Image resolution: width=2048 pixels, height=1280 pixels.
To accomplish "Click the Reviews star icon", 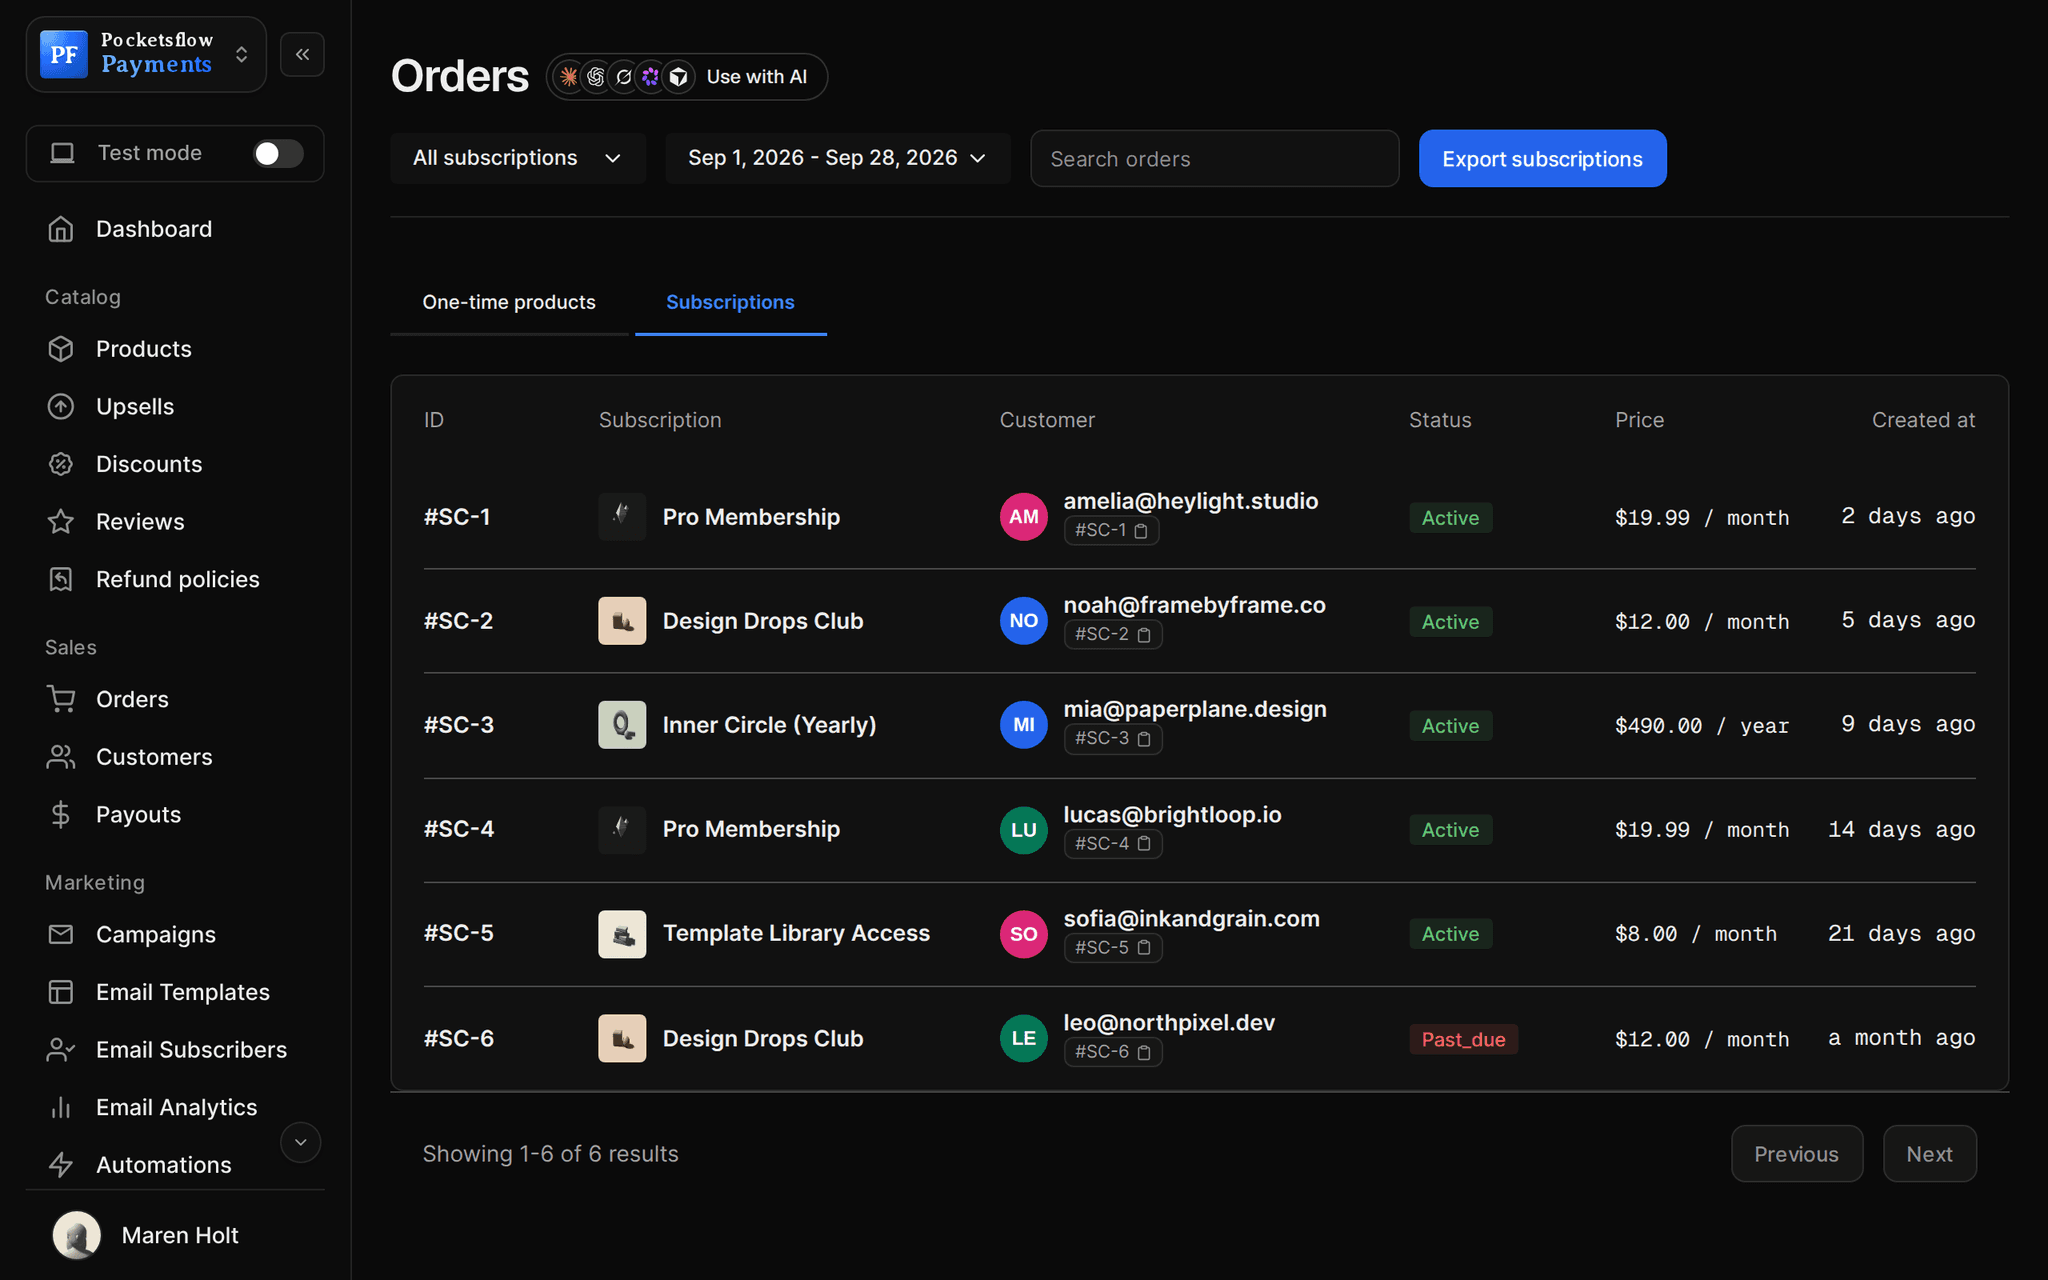I will click(x=61, y=522).
